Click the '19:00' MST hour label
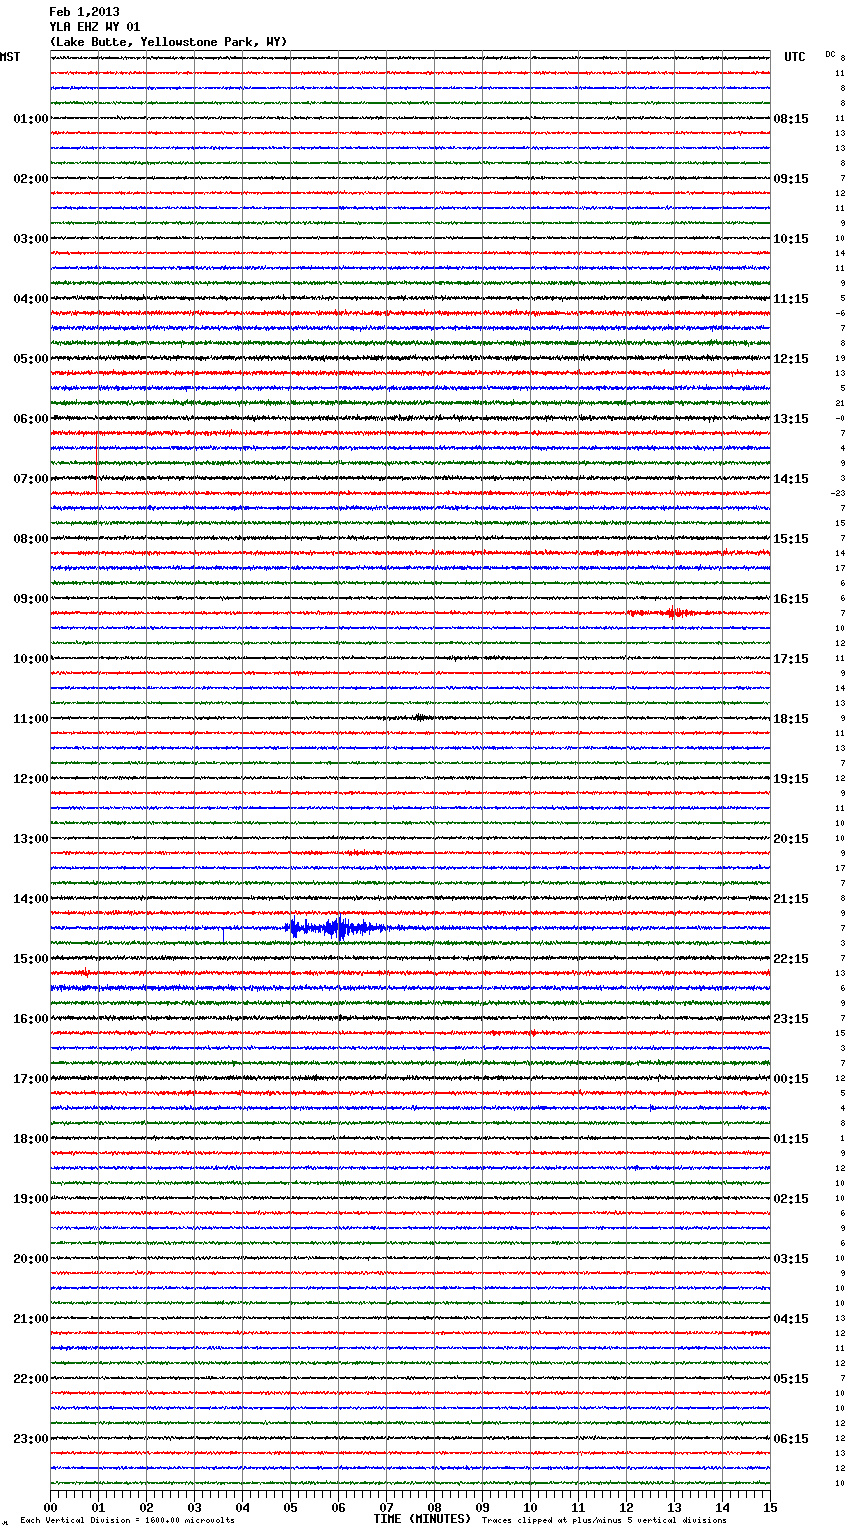 (x=31, y=1199)
